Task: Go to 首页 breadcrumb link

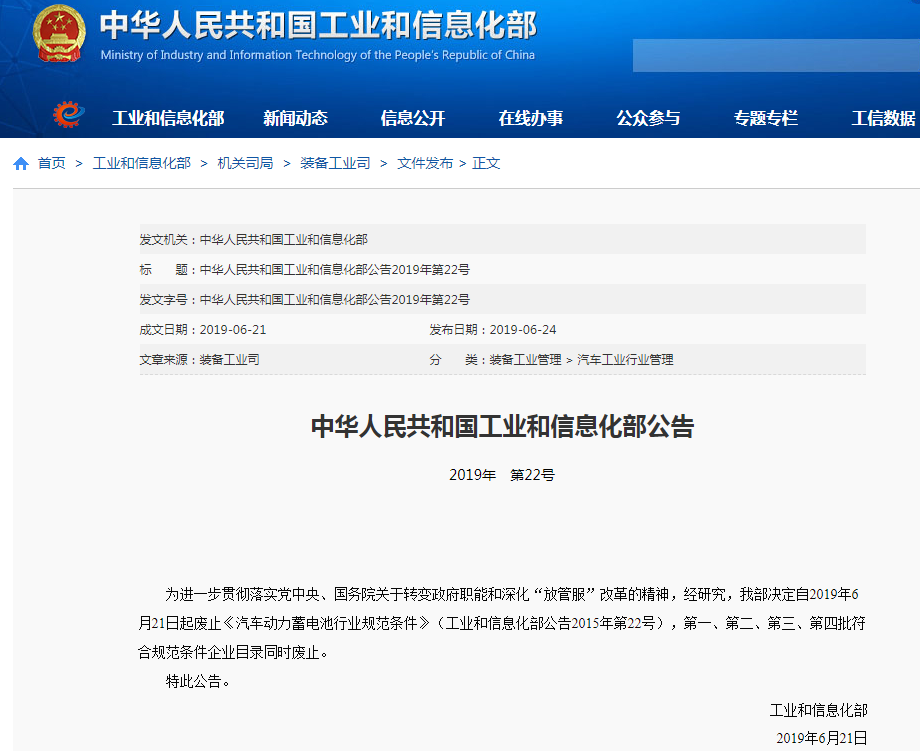Action: pos(52,163)
